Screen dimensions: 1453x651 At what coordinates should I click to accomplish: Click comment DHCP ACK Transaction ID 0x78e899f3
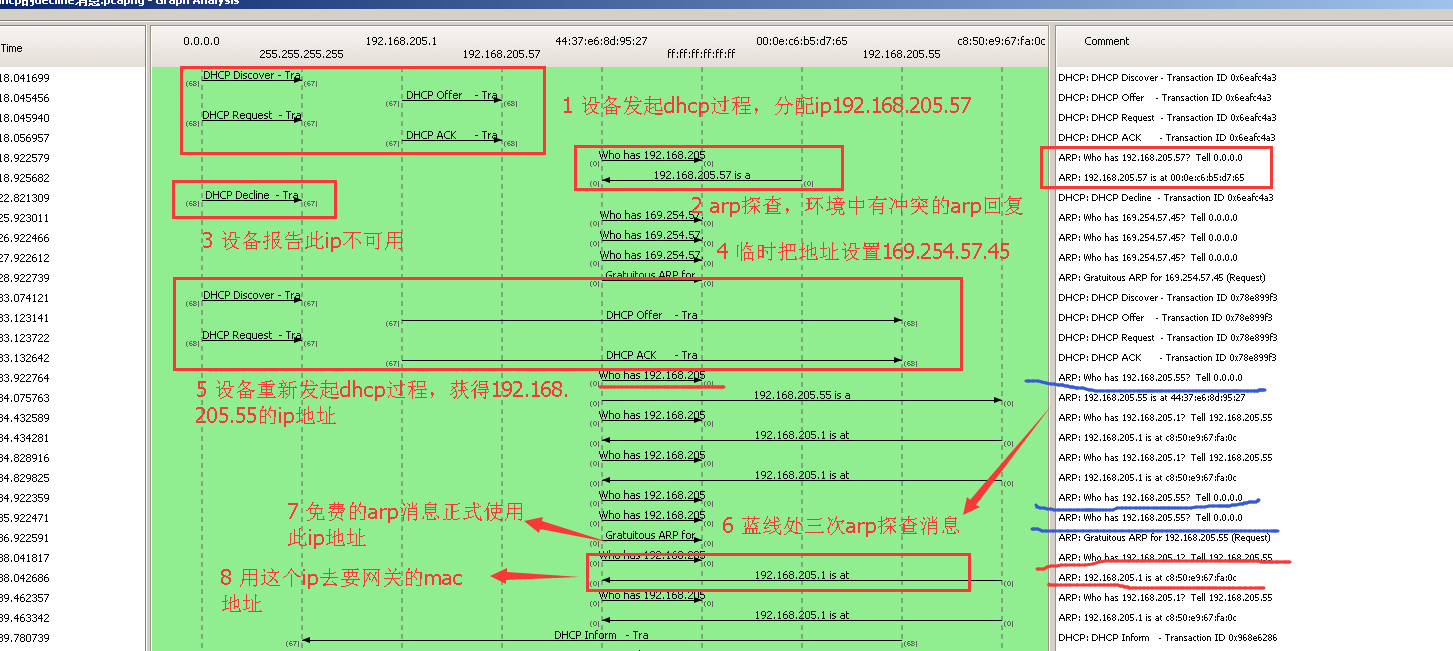(x=1166, y=358)
